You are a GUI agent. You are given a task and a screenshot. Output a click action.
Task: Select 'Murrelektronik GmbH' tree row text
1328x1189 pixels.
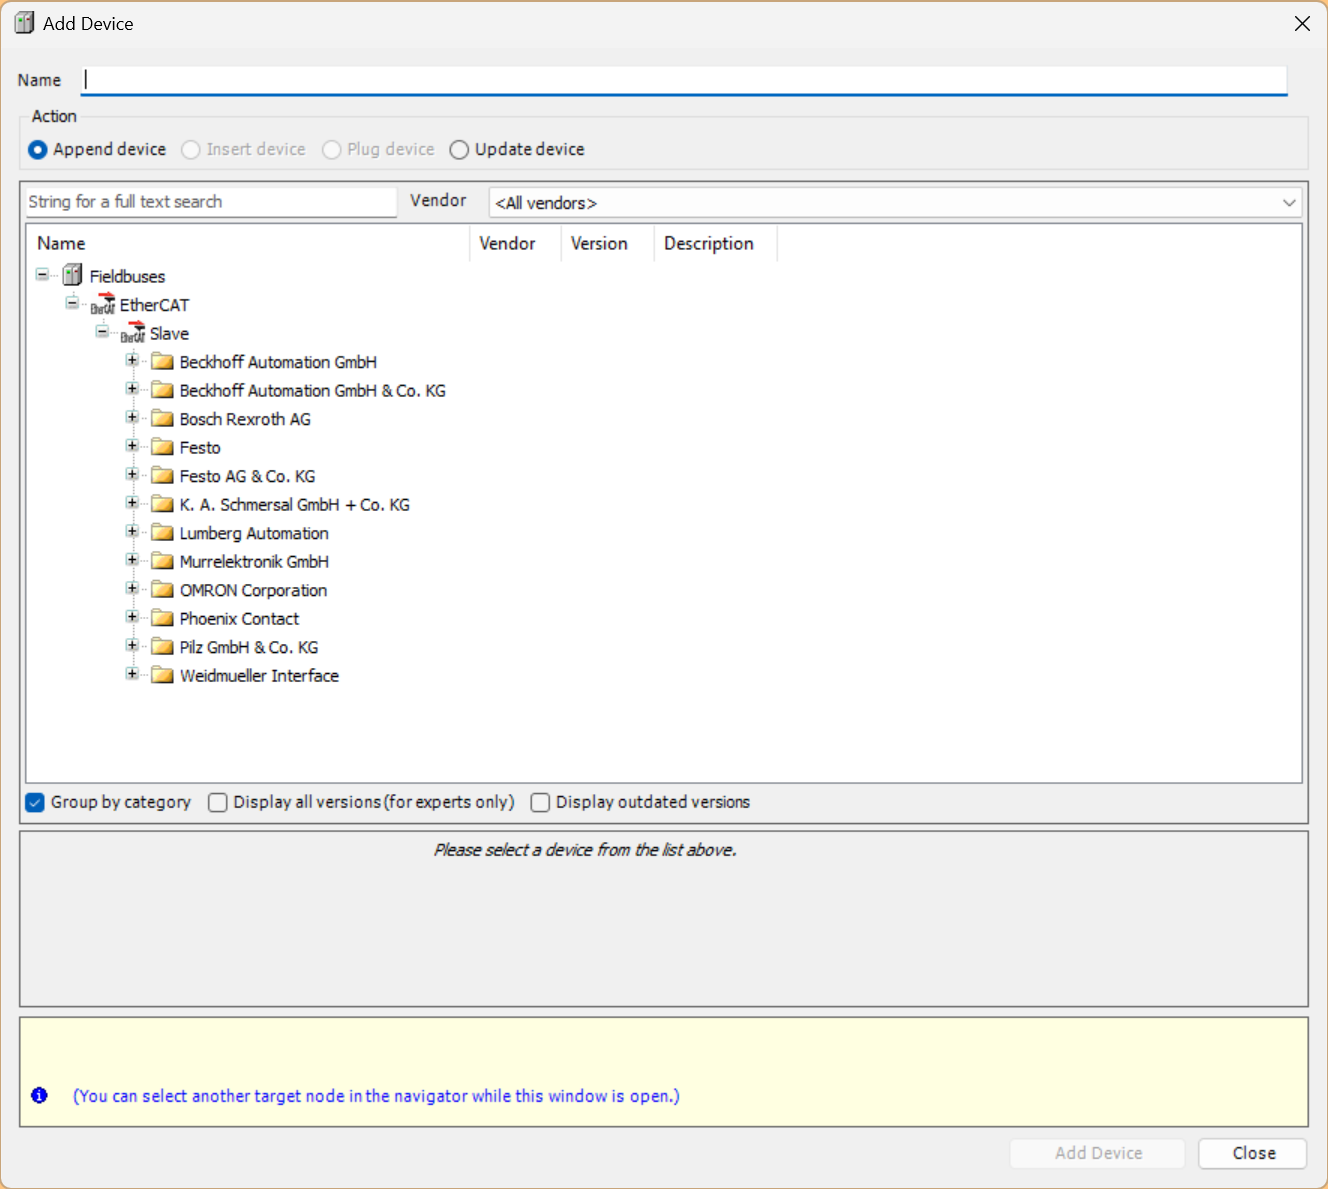click(254, 562)
